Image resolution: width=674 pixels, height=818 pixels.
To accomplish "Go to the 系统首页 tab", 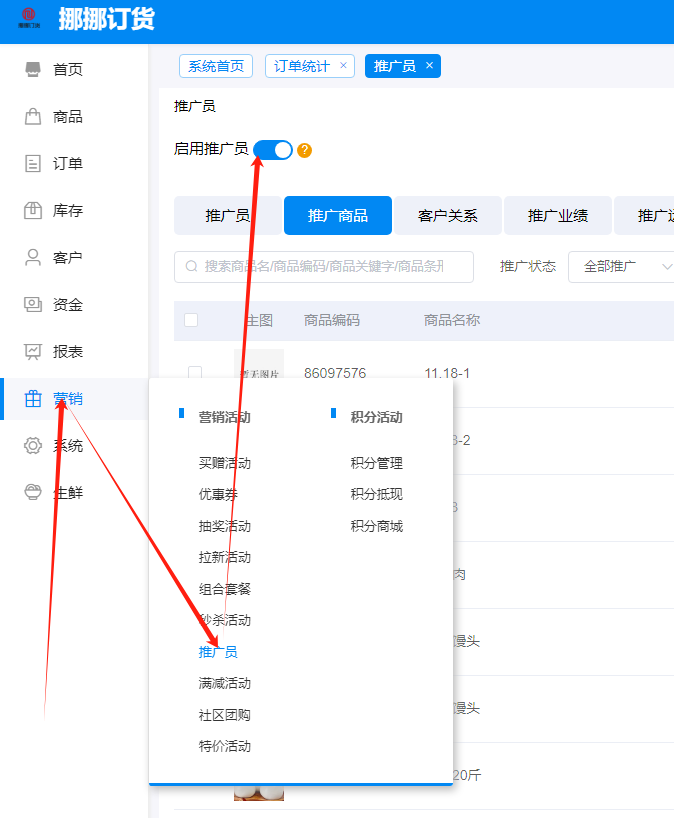I will click(x=216, y=66).
